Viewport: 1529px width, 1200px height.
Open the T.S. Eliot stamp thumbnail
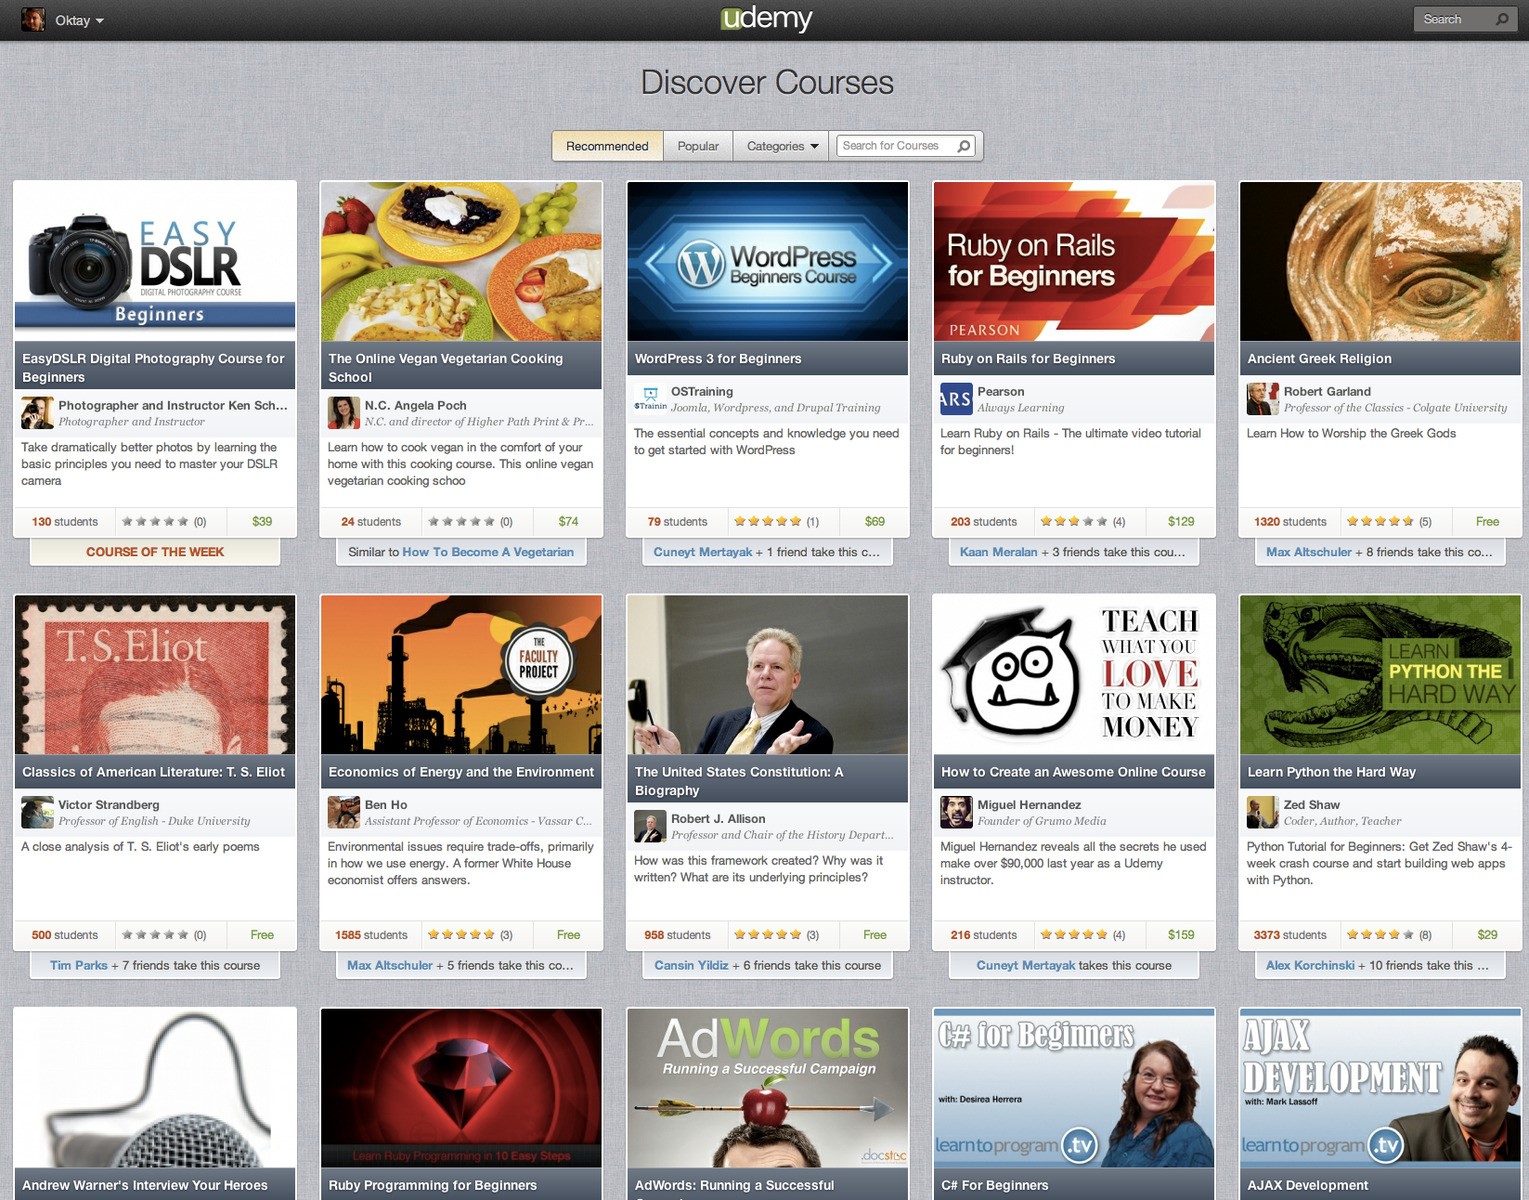point(155,674)
